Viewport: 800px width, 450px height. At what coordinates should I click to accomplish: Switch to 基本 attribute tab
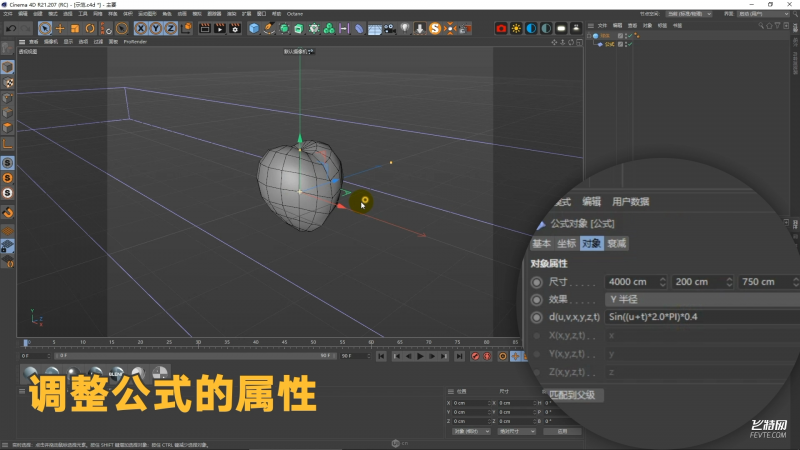[x=541, y=244]
